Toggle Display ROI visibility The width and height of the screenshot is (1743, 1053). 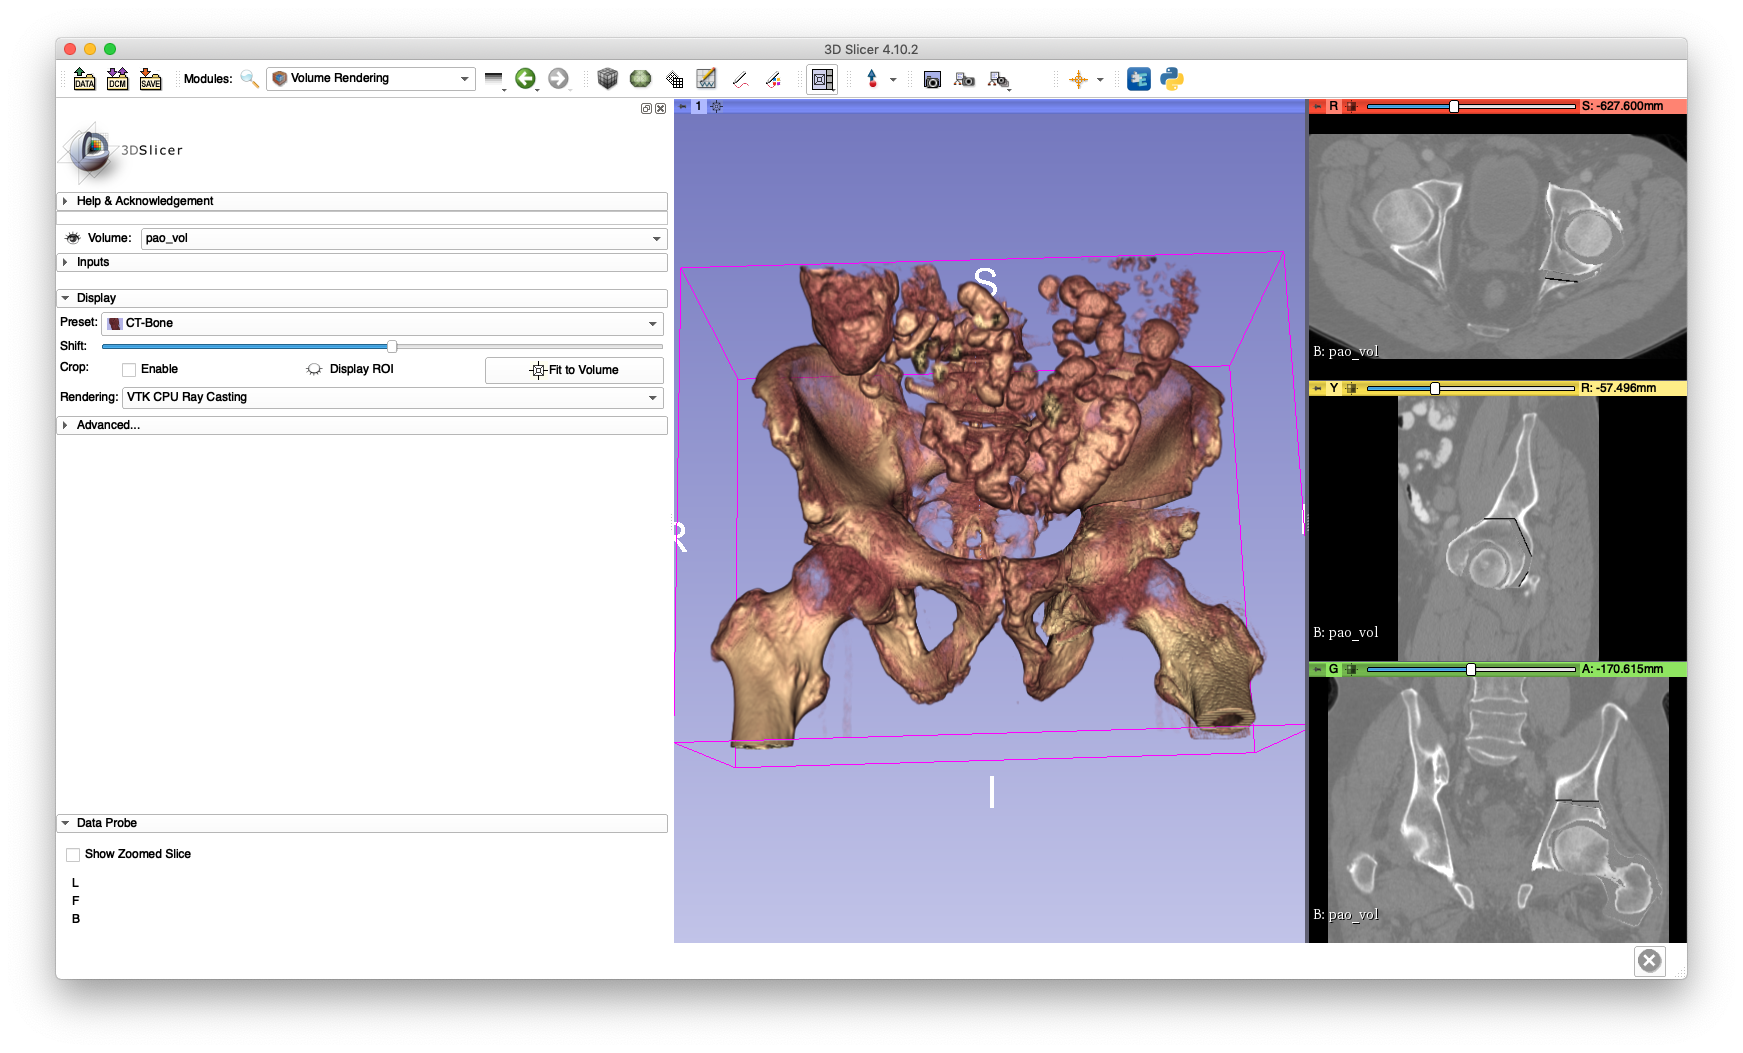[x=314, y=369]
